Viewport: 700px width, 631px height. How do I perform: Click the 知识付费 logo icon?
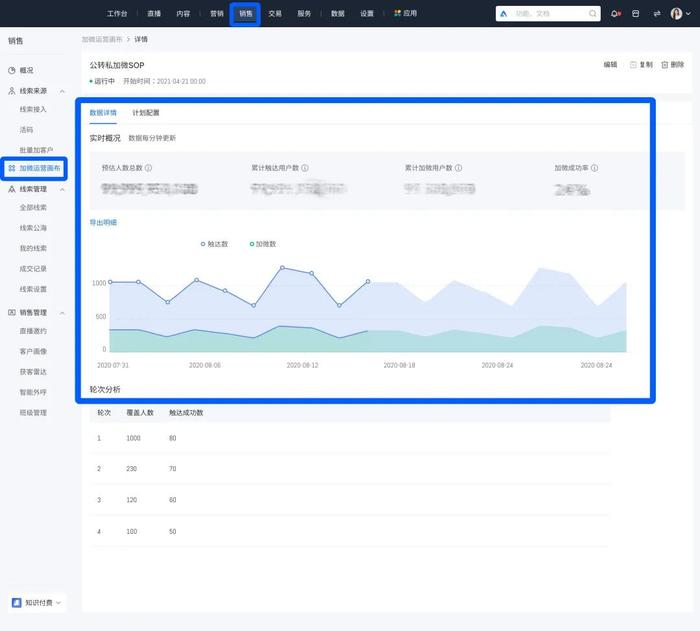[17, 602]
